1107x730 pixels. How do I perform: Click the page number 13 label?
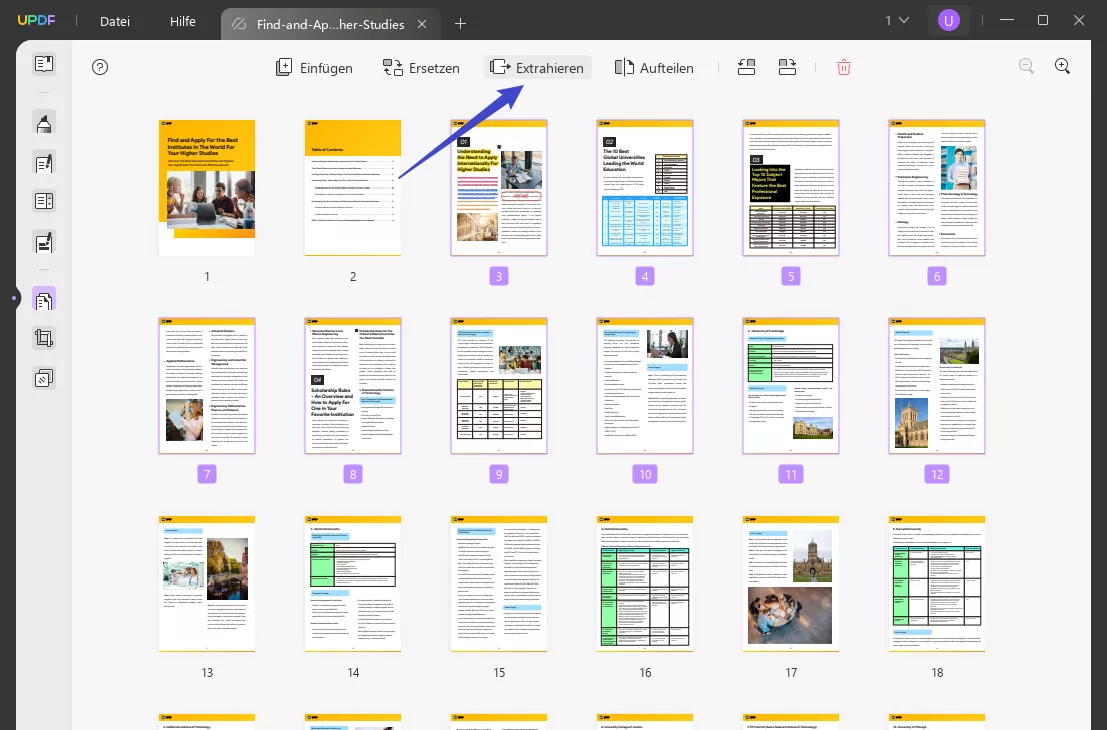207,673
